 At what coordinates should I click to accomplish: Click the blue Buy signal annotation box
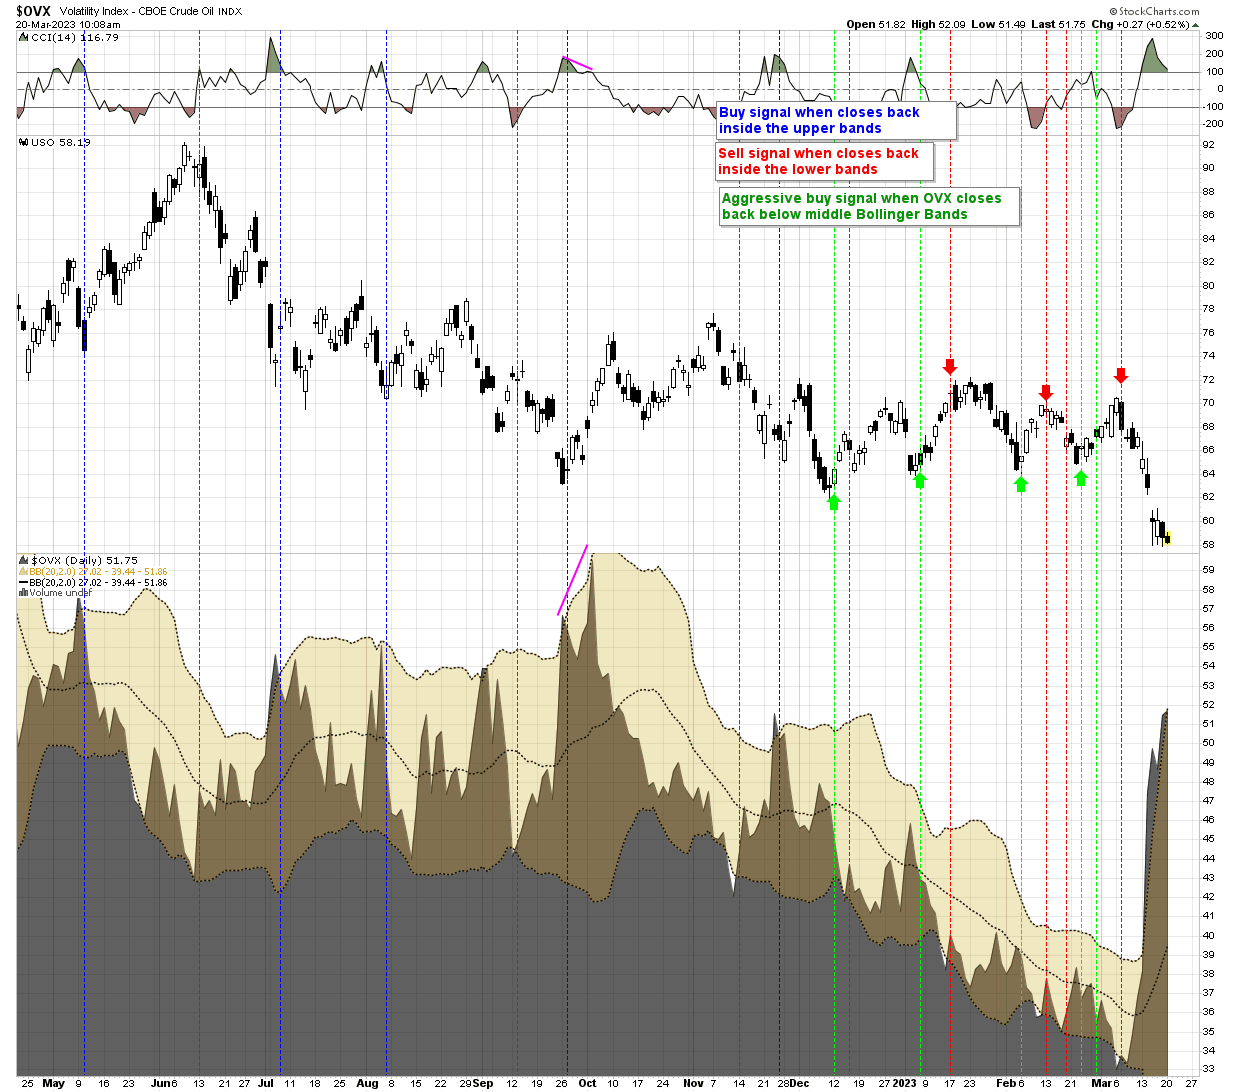coord(836,120)
